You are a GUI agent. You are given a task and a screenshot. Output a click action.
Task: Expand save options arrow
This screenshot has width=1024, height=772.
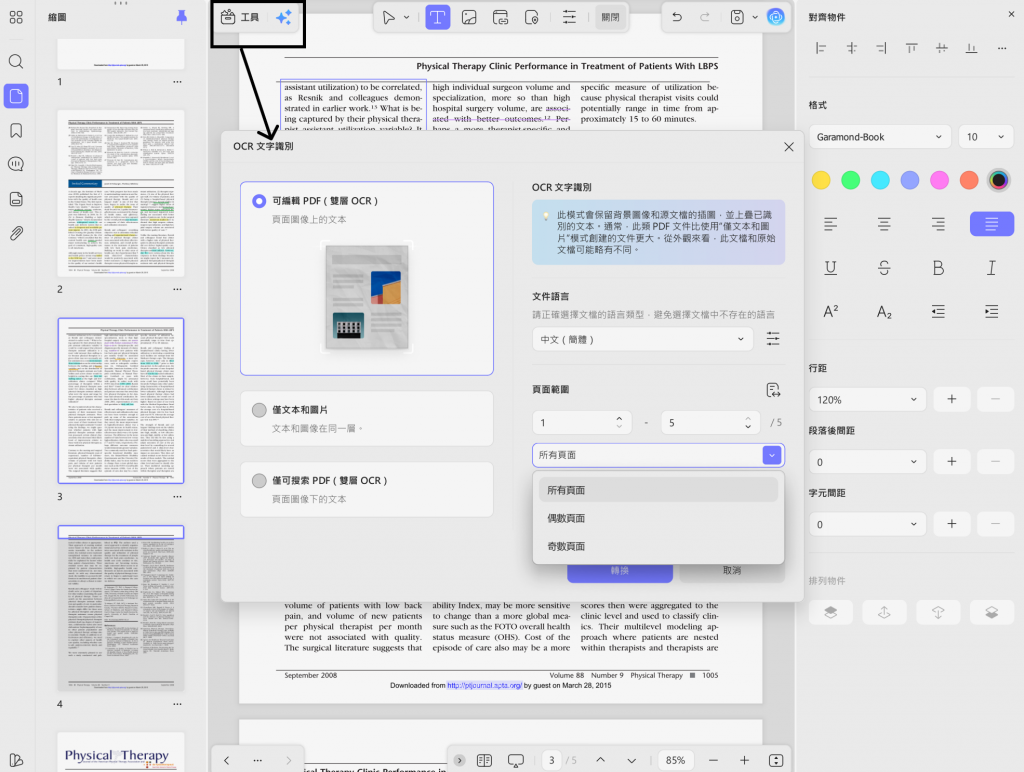pyautogui.click(x=754, y=18)
